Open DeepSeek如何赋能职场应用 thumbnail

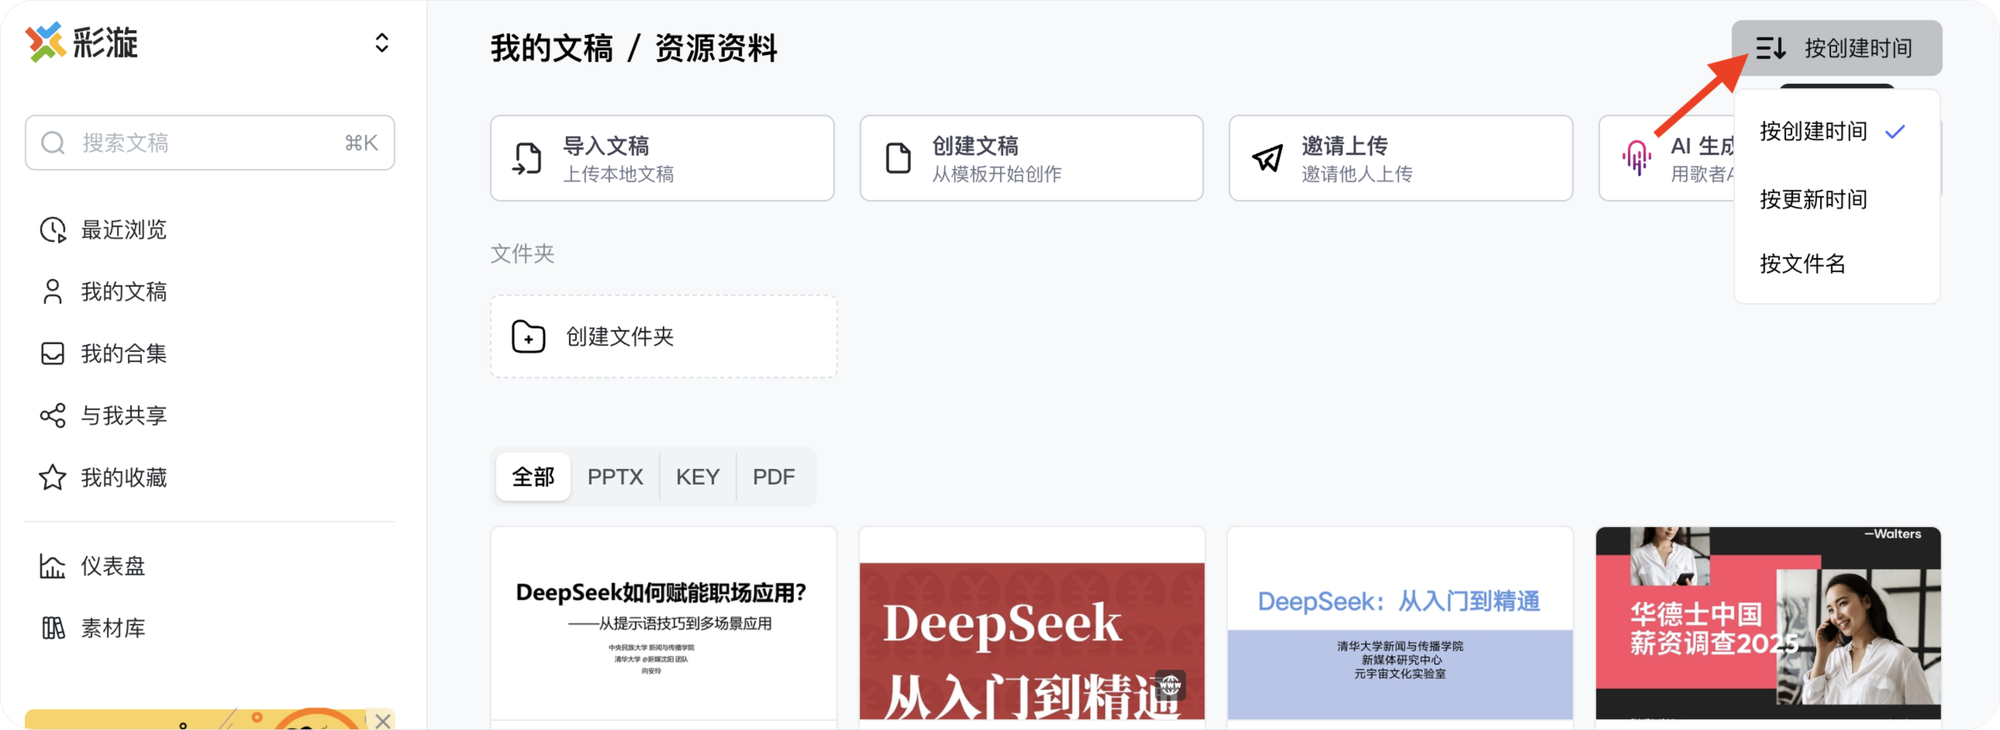tap(664, 624)
